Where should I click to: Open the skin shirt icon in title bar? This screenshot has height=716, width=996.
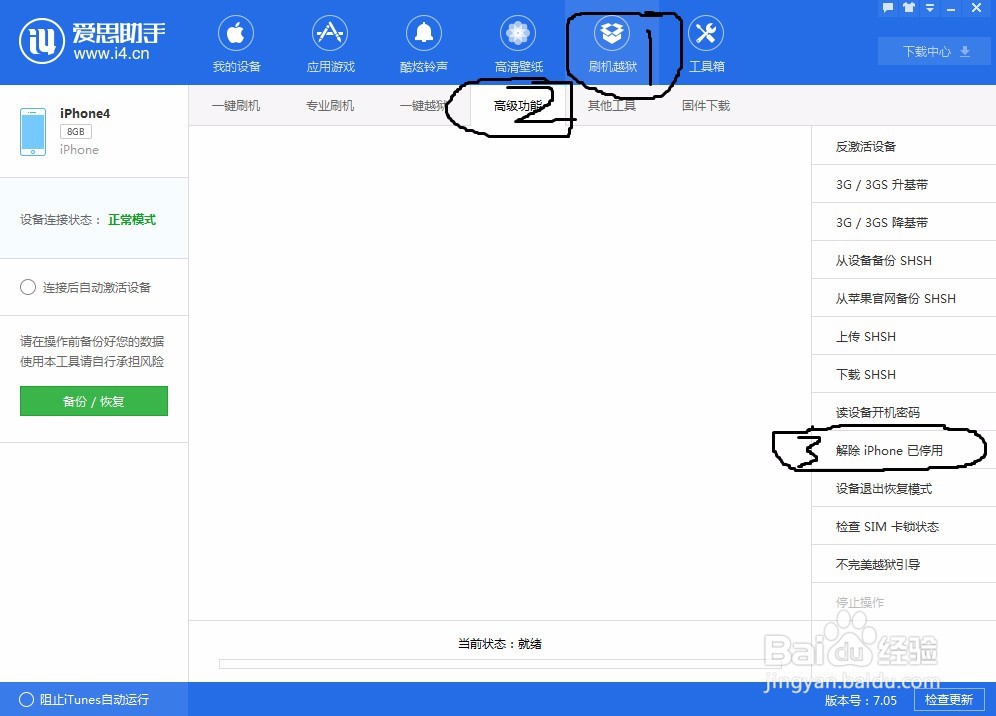[x=909, y=8]
